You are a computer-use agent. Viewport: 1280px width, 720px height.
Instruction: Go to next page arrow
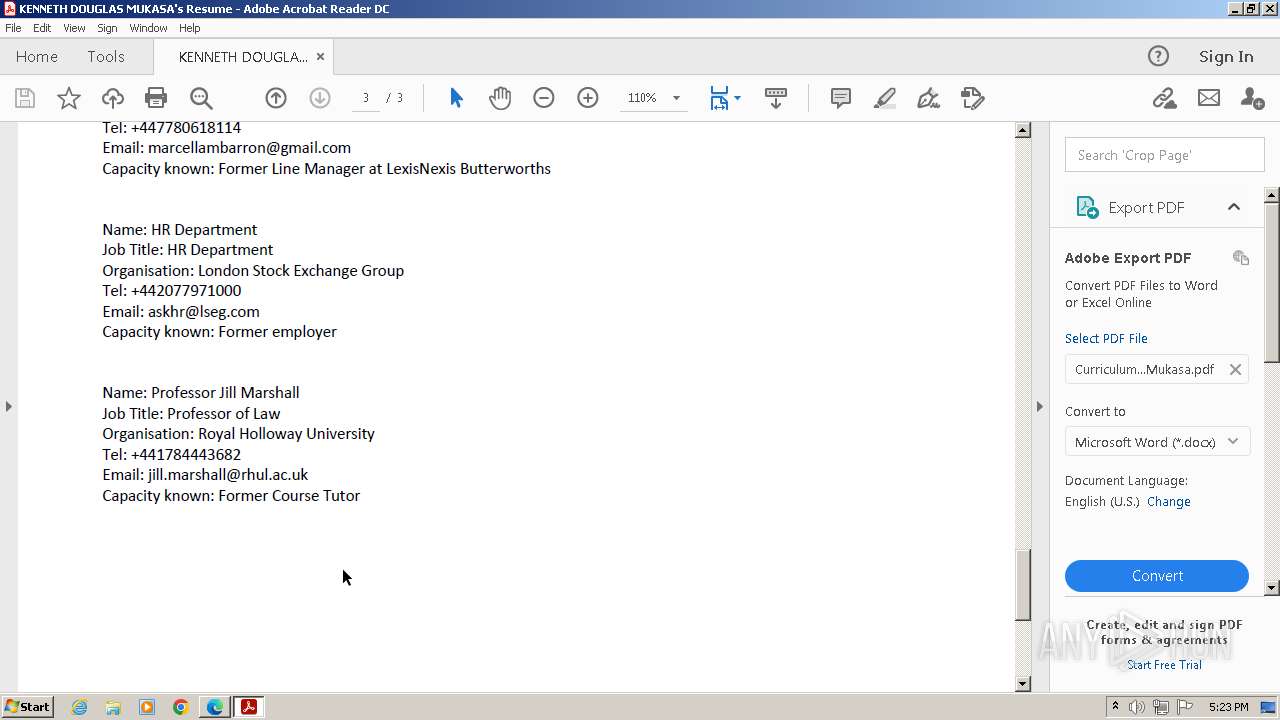click(x=320, y=98)
